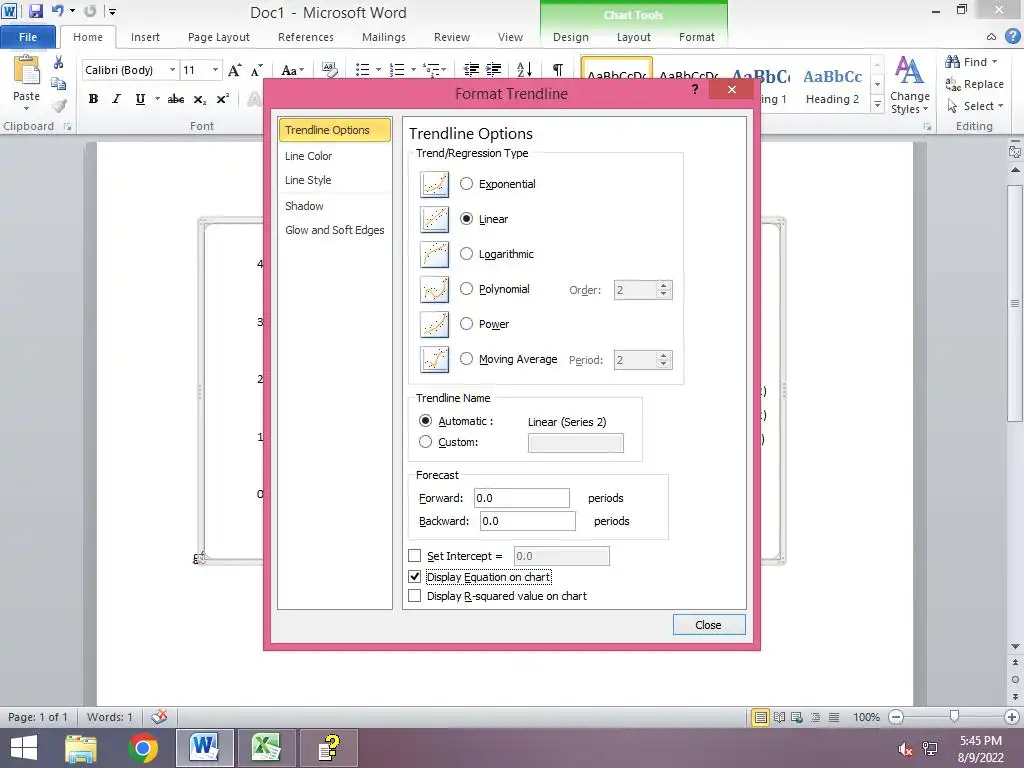Open the font name dropdown
The width and height of the screenshot is (1024, 768).
(x=172, y=70)
